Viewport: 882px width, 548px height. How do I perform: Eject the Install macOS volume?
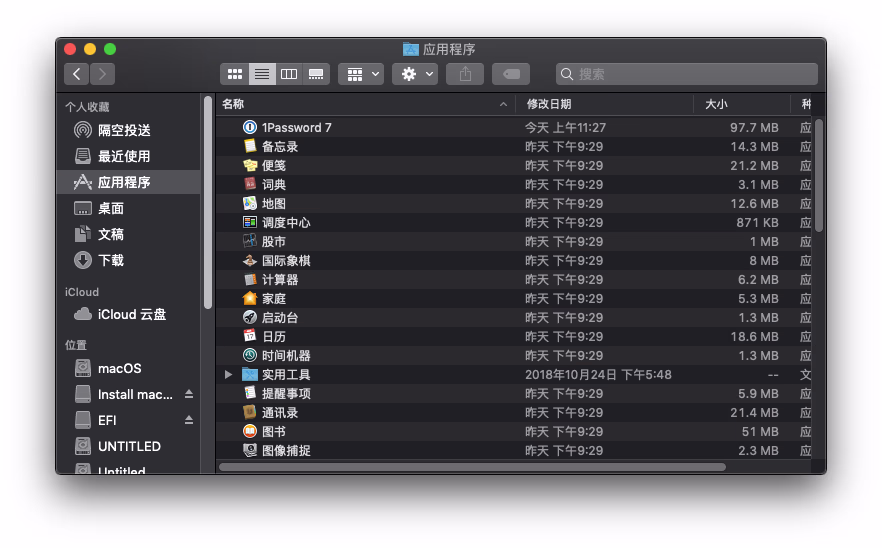coord(189,395)
